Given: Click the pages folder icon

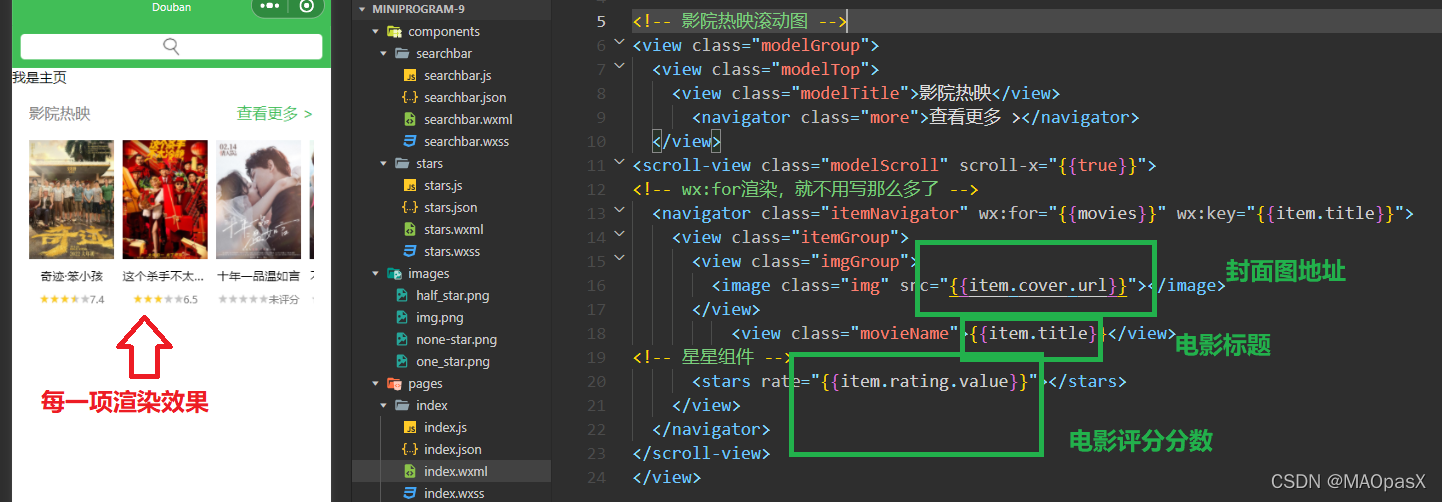Looking at the screenshot, I should [394, 383].
